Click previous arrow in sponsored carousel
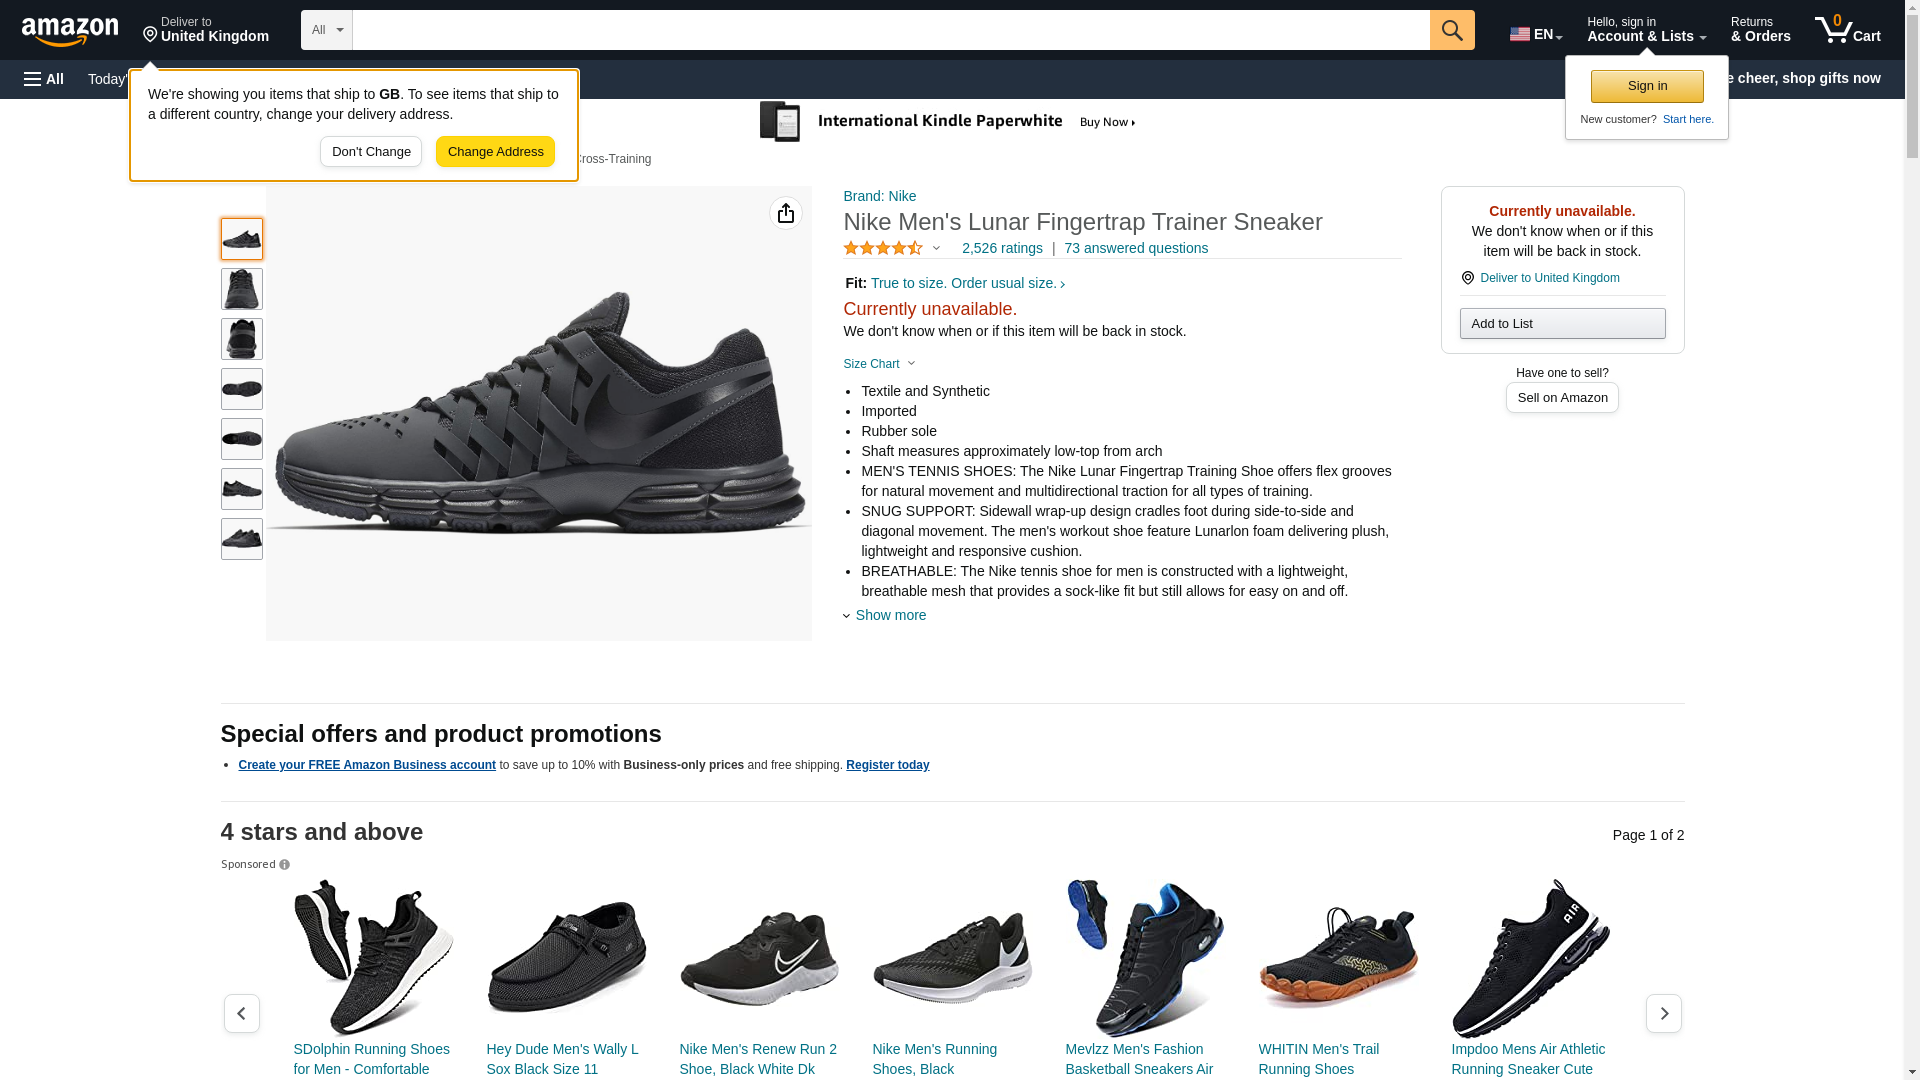The height and width of the screenshot is (1080, 1920). 241,1013
